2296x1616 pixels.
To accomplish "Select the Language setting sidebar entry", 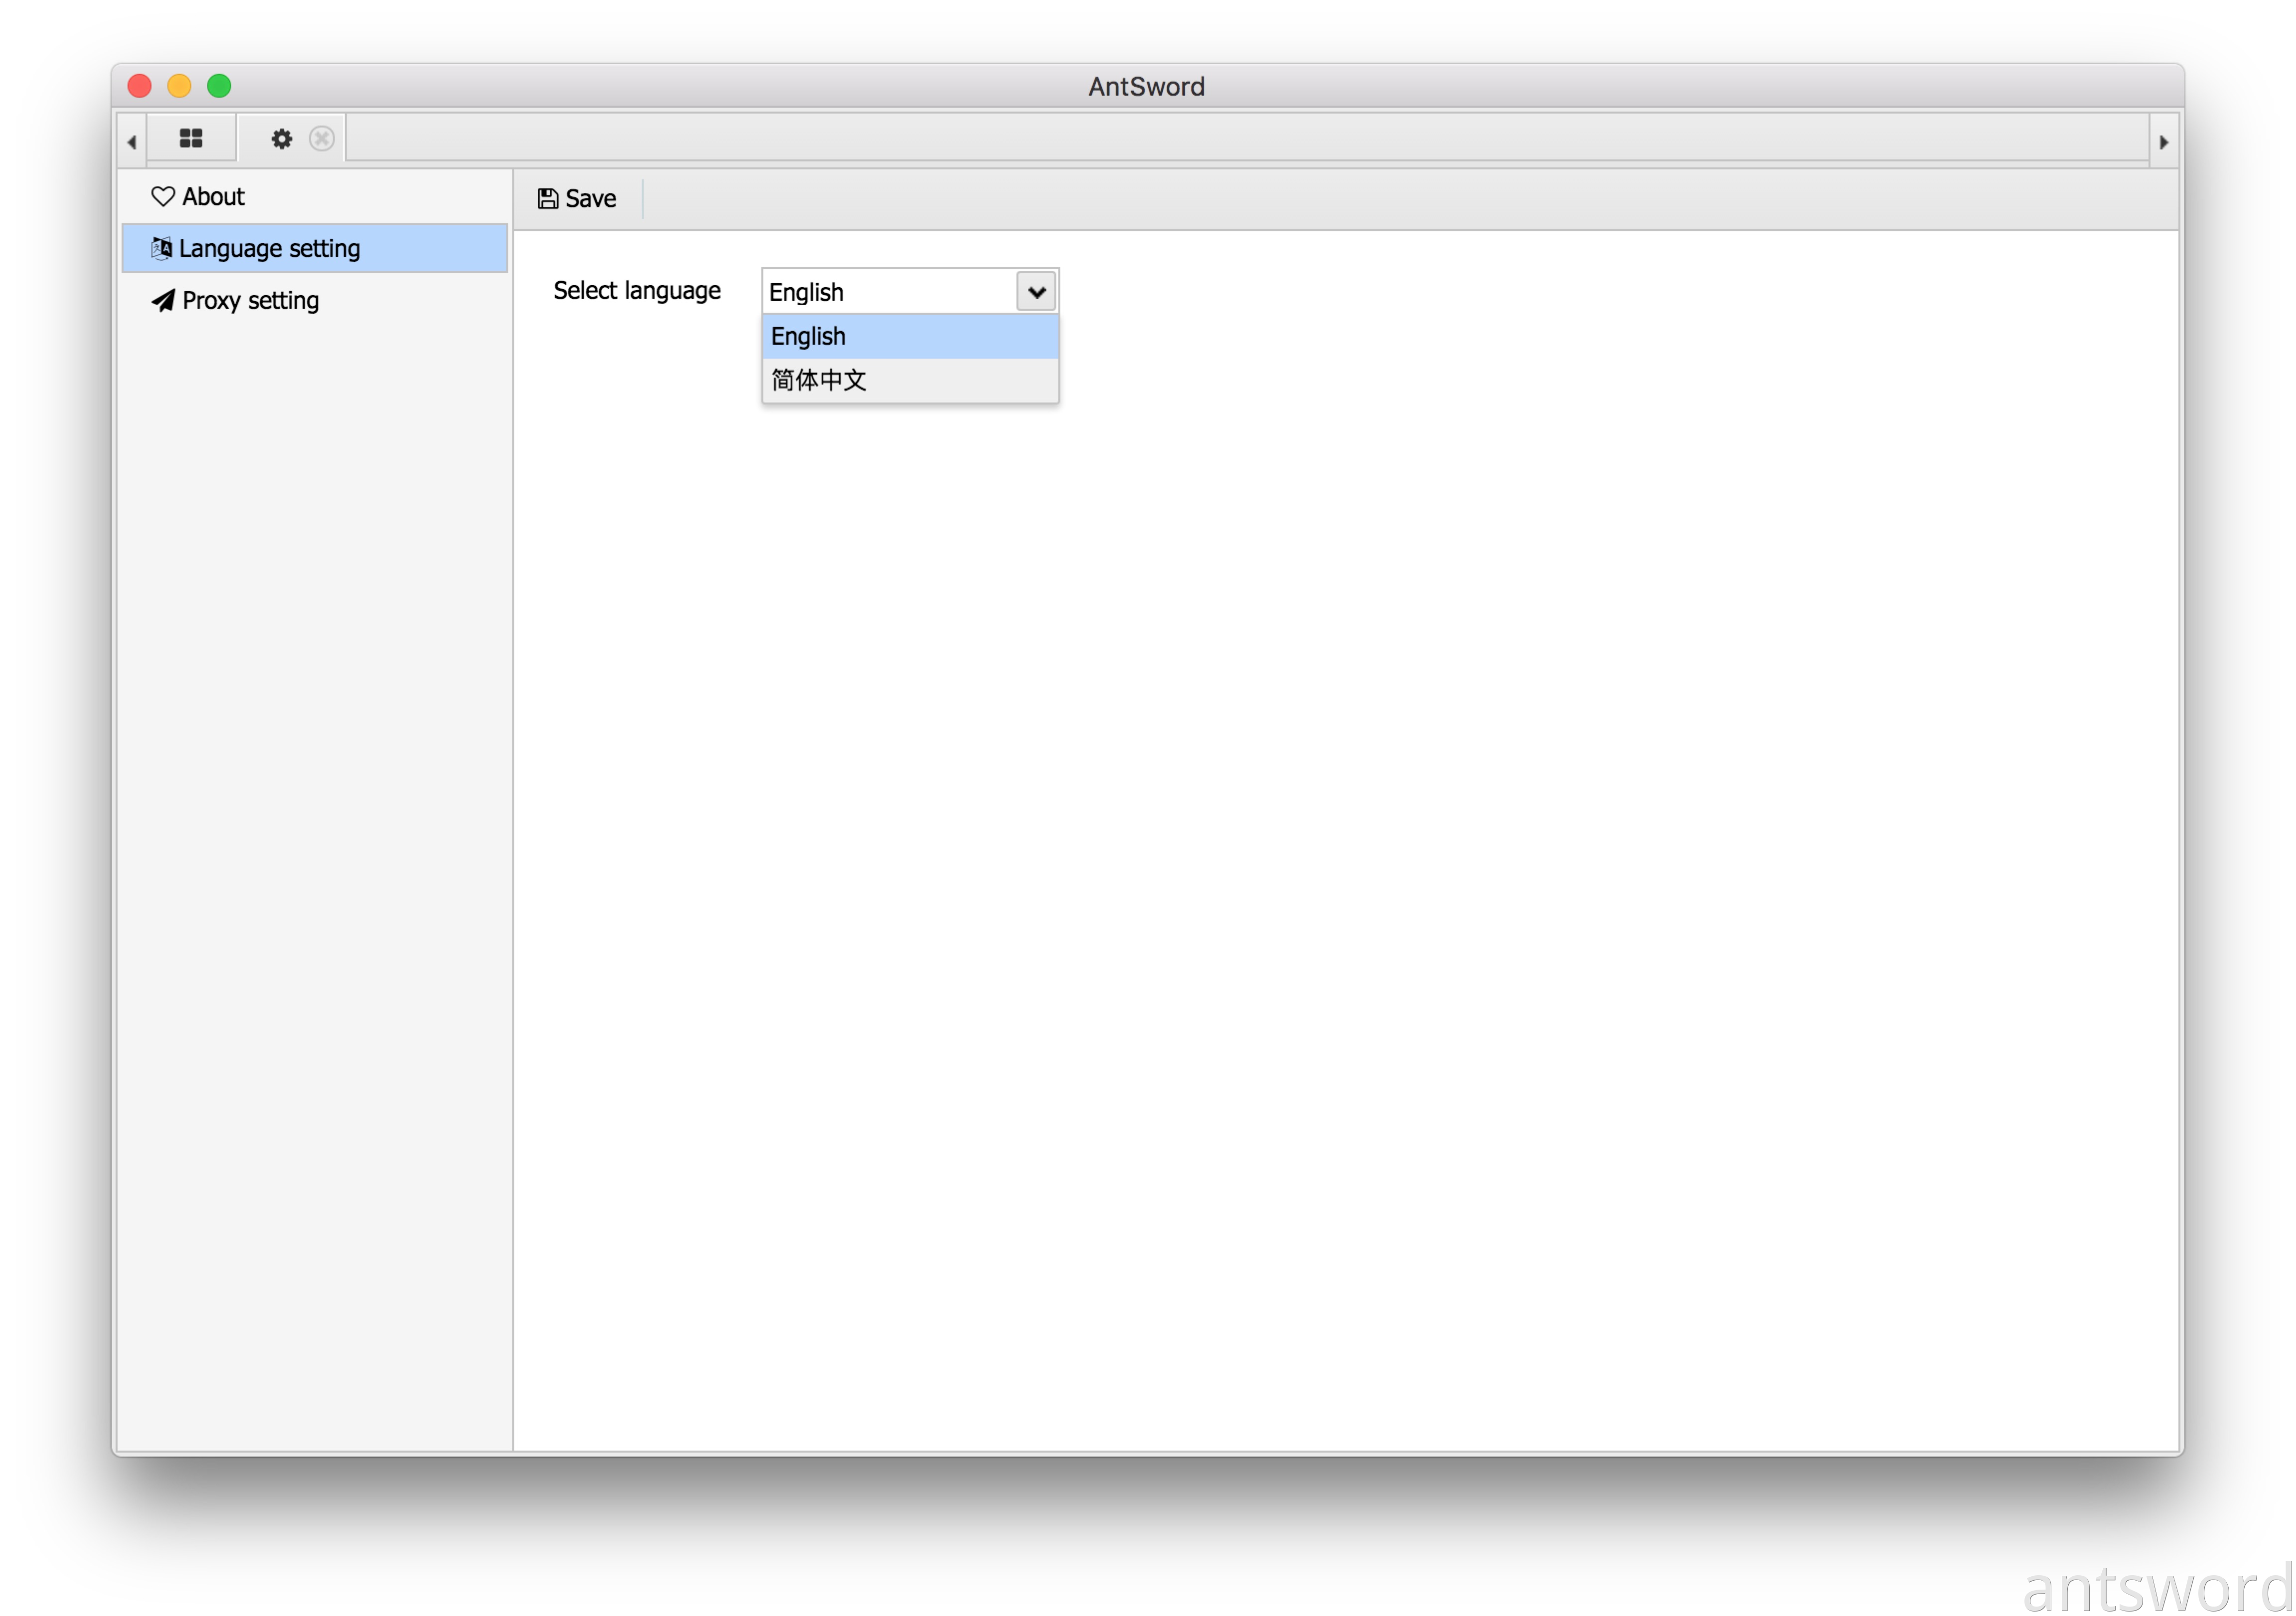I will (270, 249).
